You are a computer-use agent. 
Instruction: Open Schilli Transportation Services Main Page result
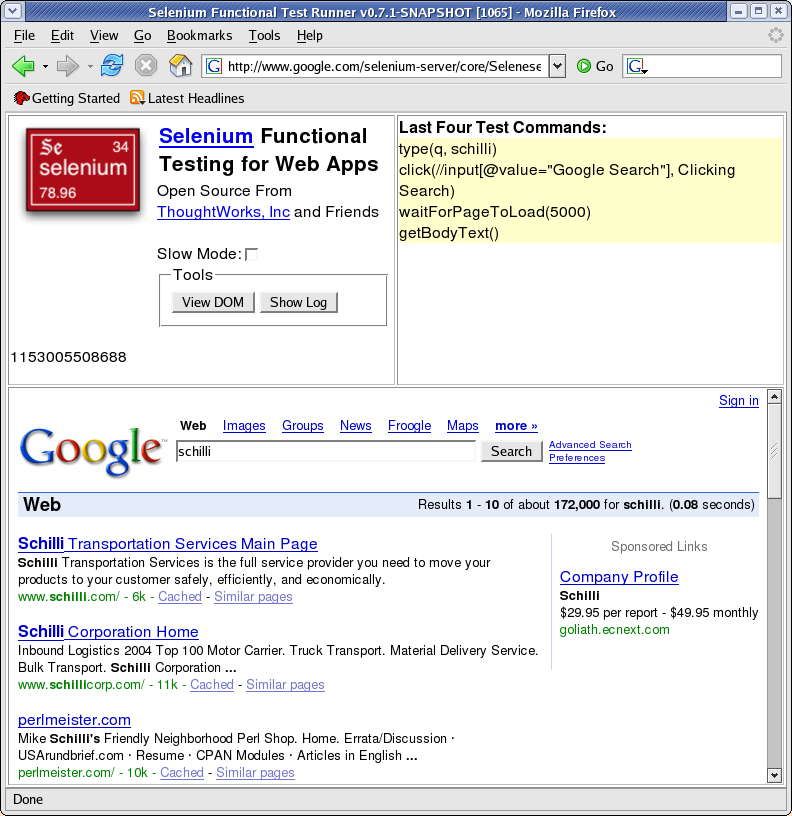(x=168, y=544)
